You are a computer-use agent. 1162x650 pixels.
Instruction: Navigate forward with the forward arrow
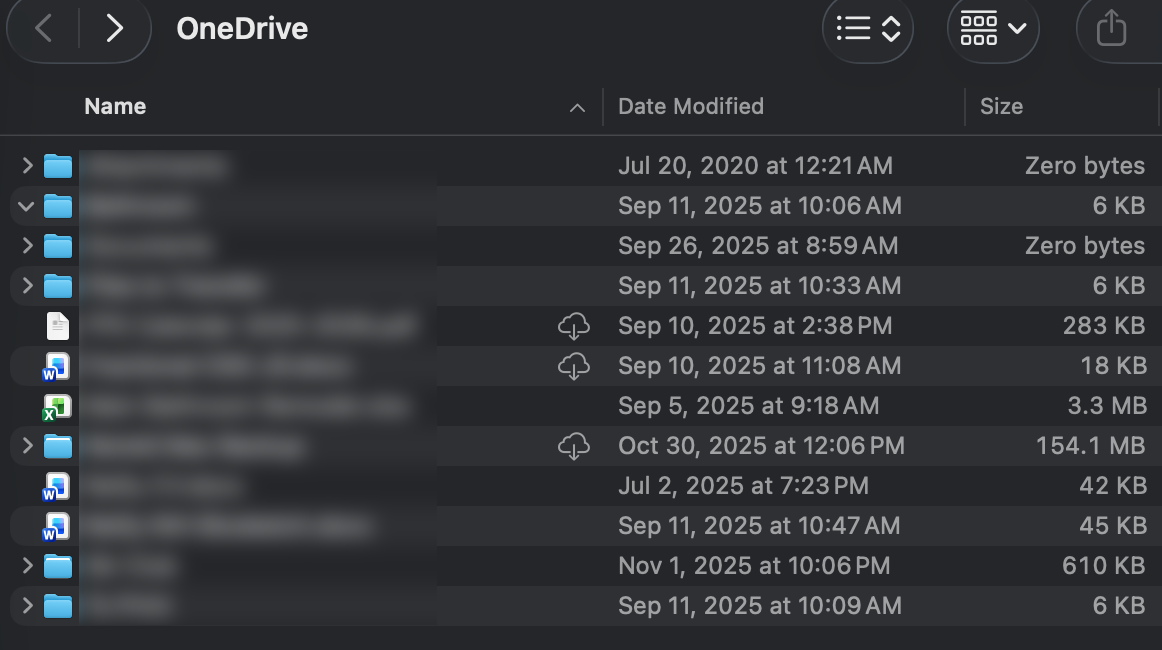115,29
